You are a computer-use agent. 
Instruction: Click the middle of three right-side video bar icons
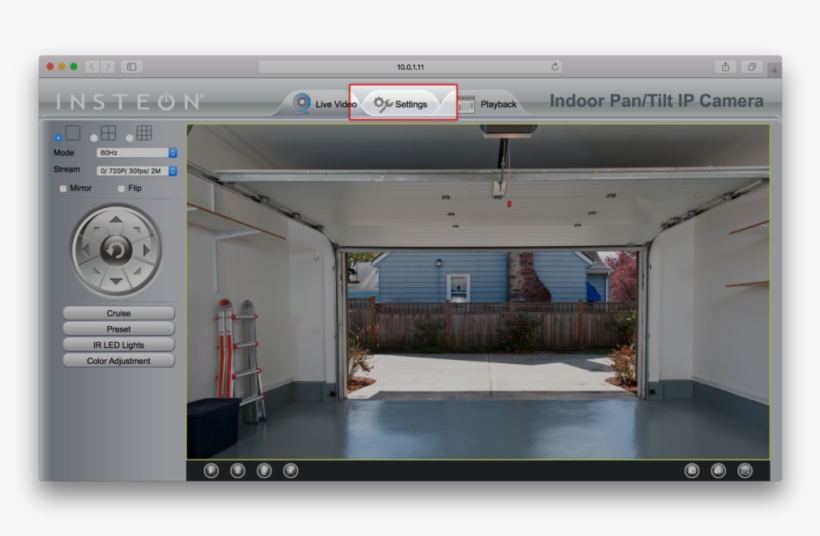719,471
